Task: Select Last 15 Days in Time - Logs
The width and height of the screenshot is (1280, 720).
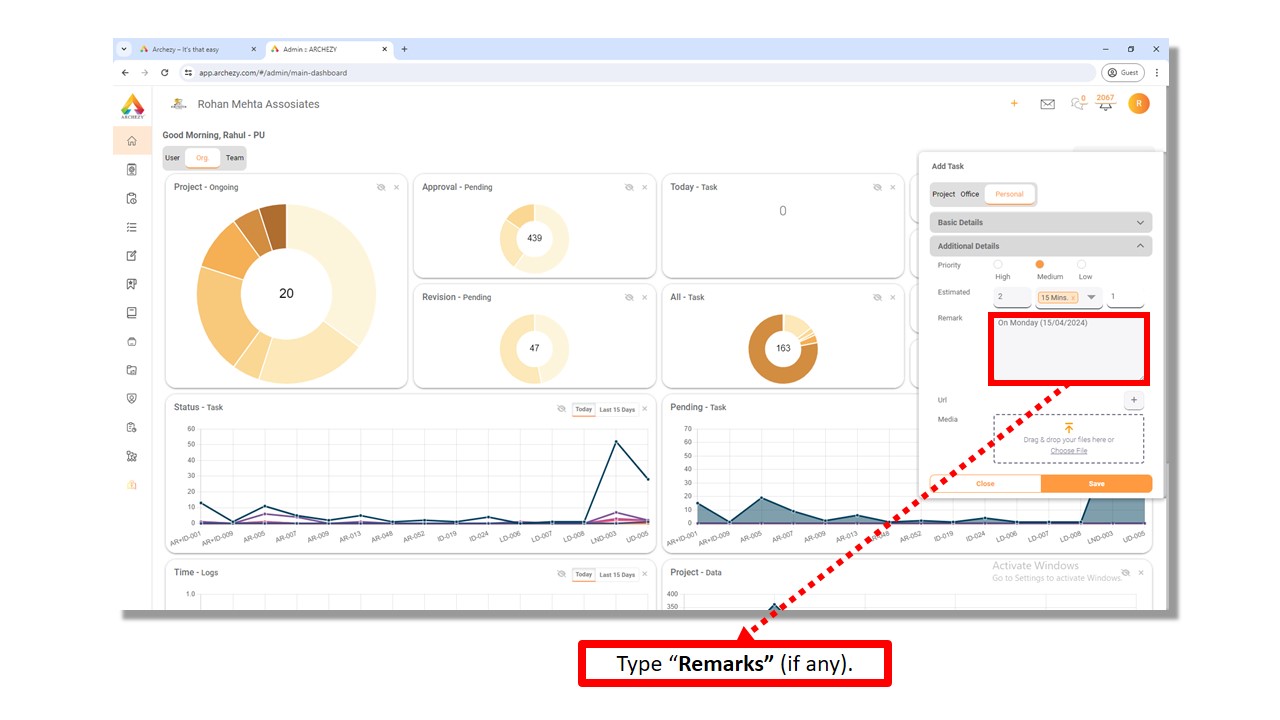Action: (617, 574)
